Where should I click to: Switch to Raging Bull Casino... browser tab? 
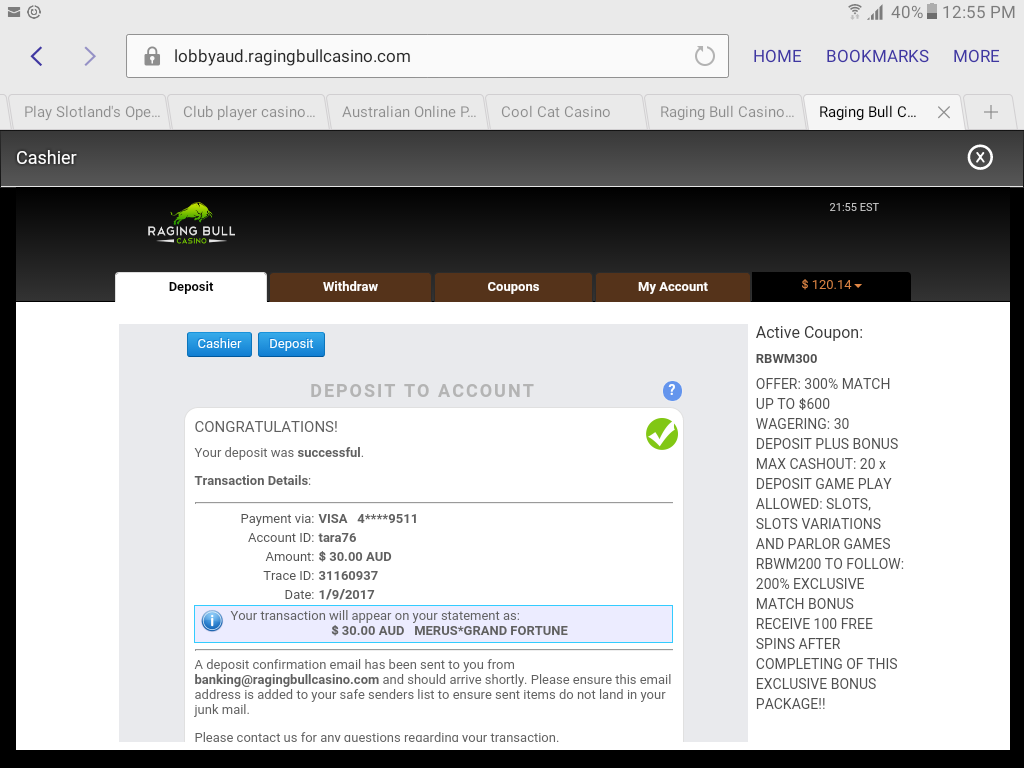tap(725, 112)
